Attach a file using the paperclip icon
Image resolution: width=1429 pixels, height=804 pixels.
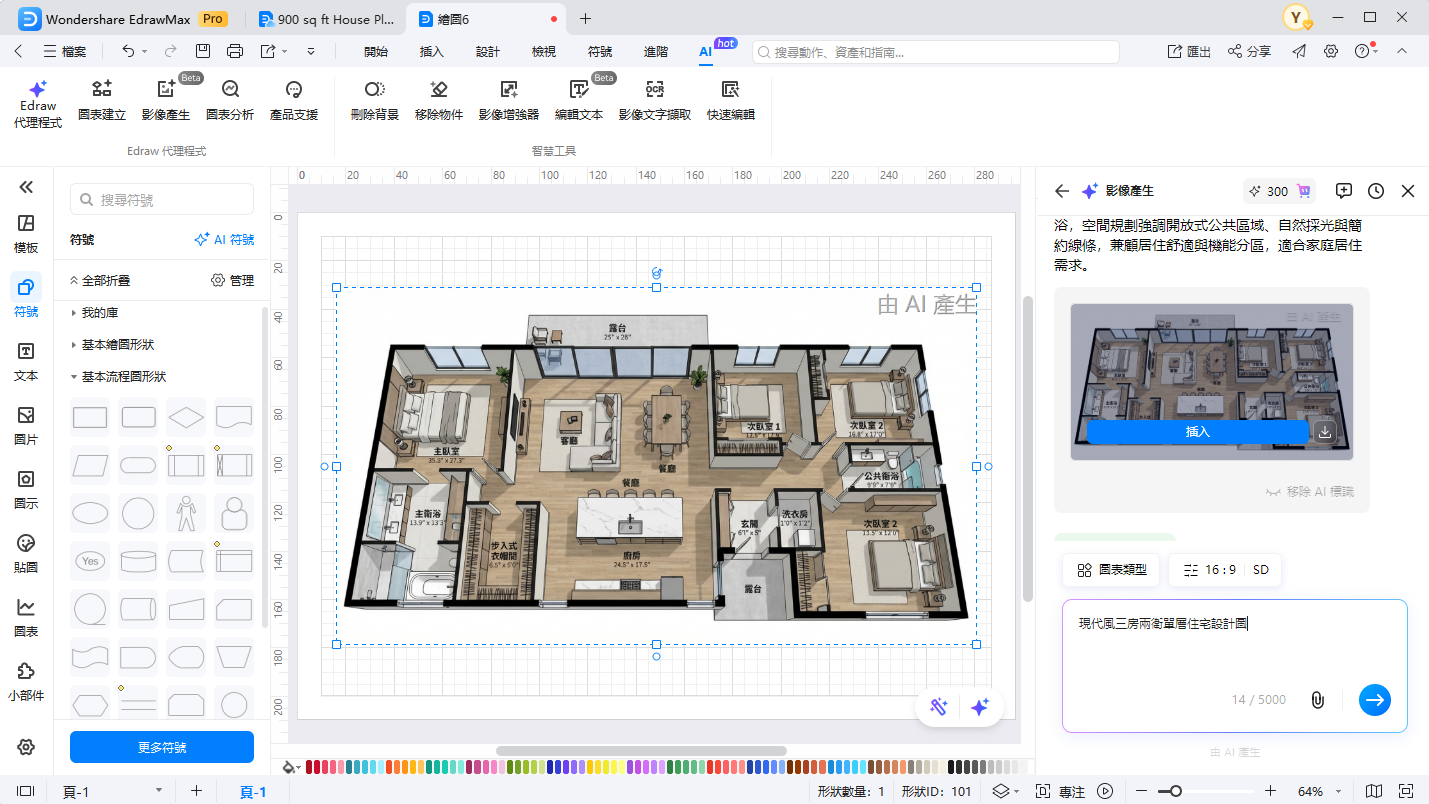click(x=1317, y=700)
